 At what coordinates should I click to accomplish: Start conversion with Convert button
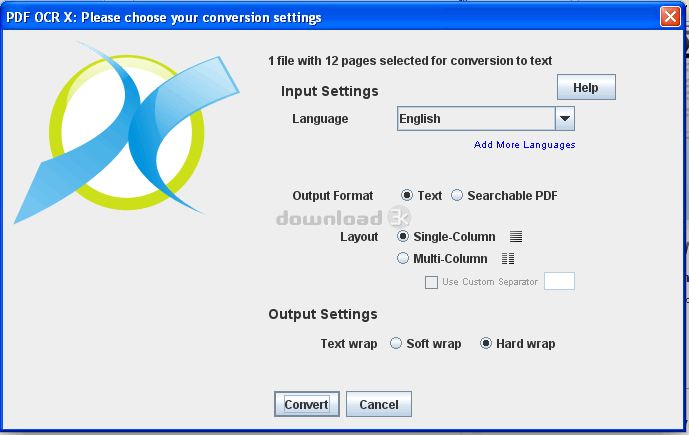tap(307, 404)
